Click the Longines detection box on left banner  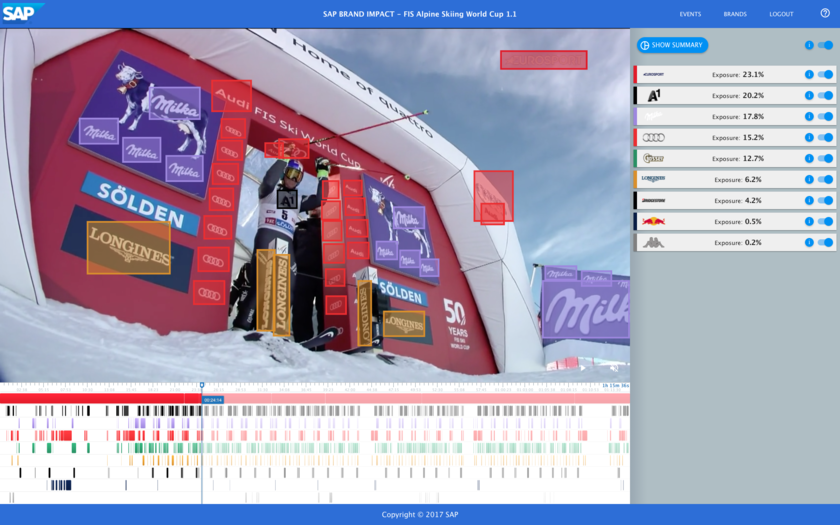click(128, 247)
